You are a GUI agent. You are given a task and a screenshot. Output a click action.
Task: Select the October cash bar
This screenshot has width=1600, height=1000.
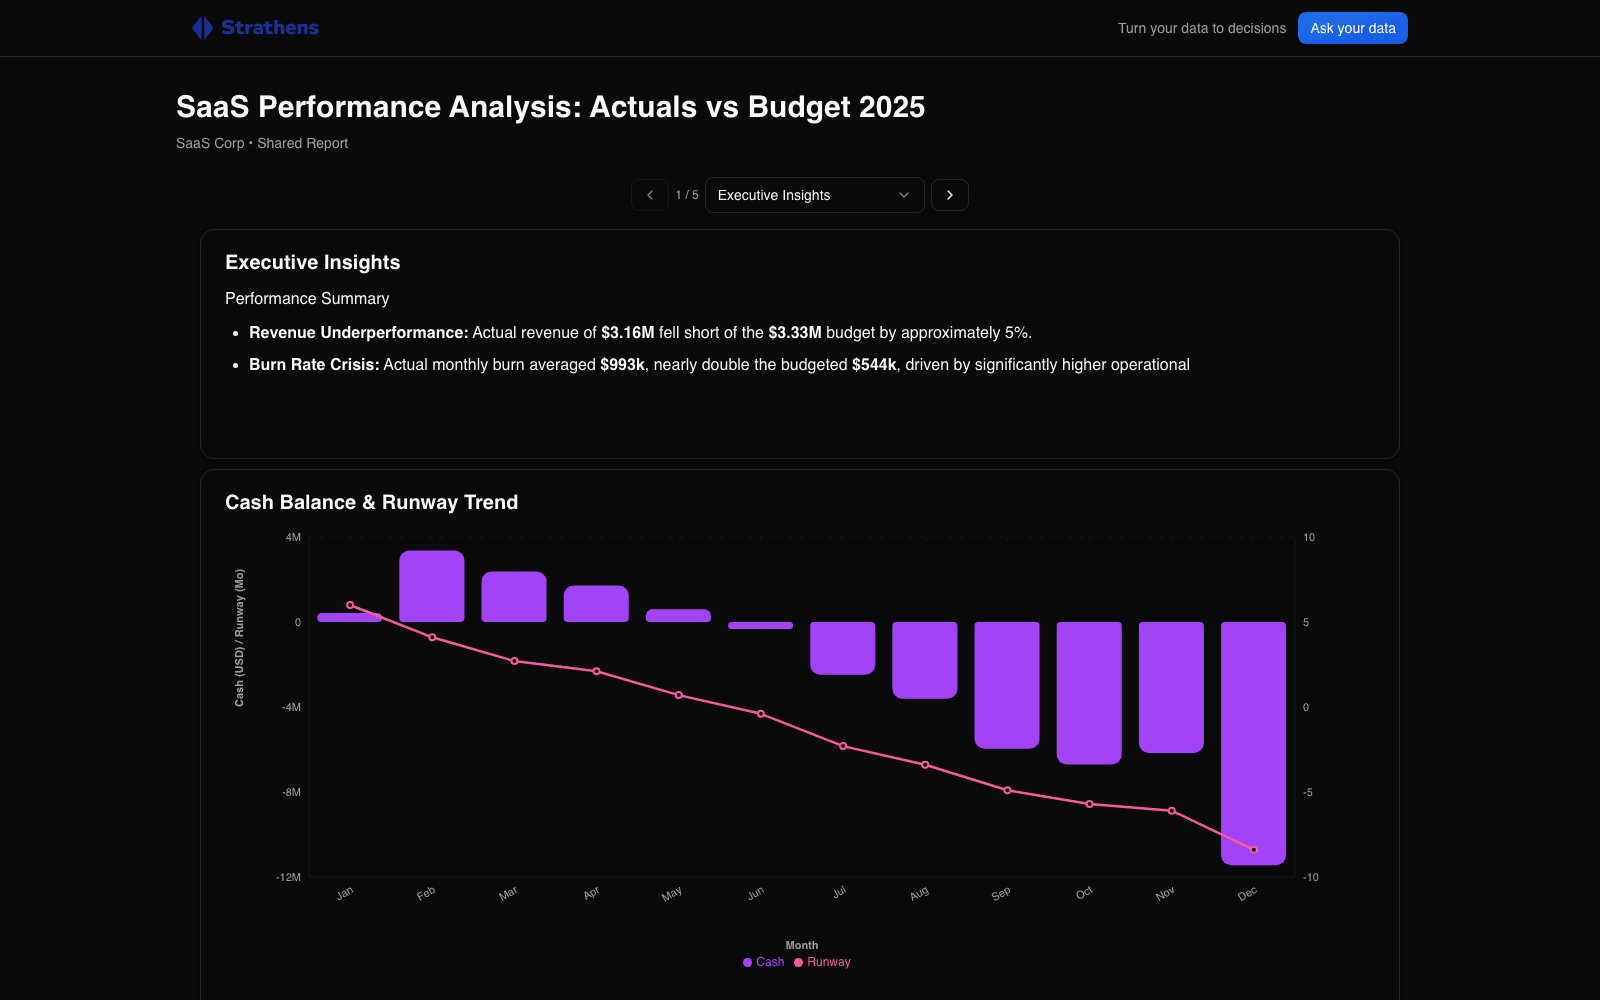pyautogui.click(x=1089, y=693)
